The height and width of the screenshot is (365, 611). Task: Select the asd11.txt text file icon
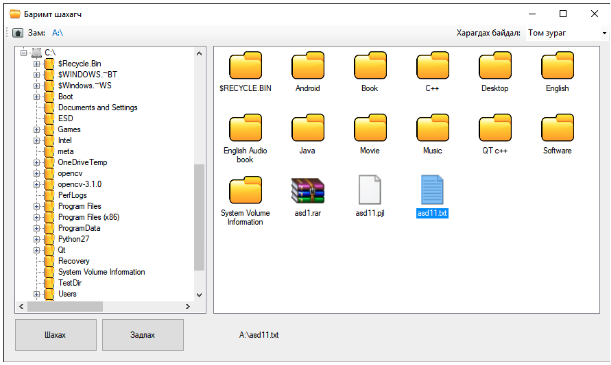coord(432,190)
